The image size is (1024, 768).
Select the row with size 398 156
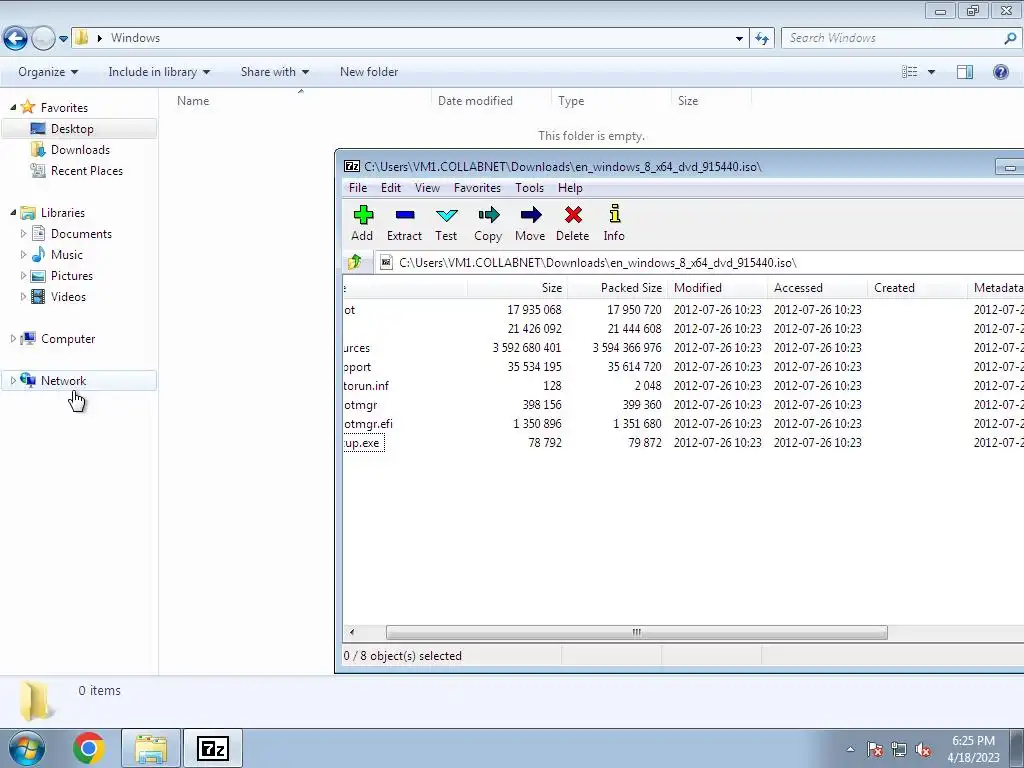(683, 405)
